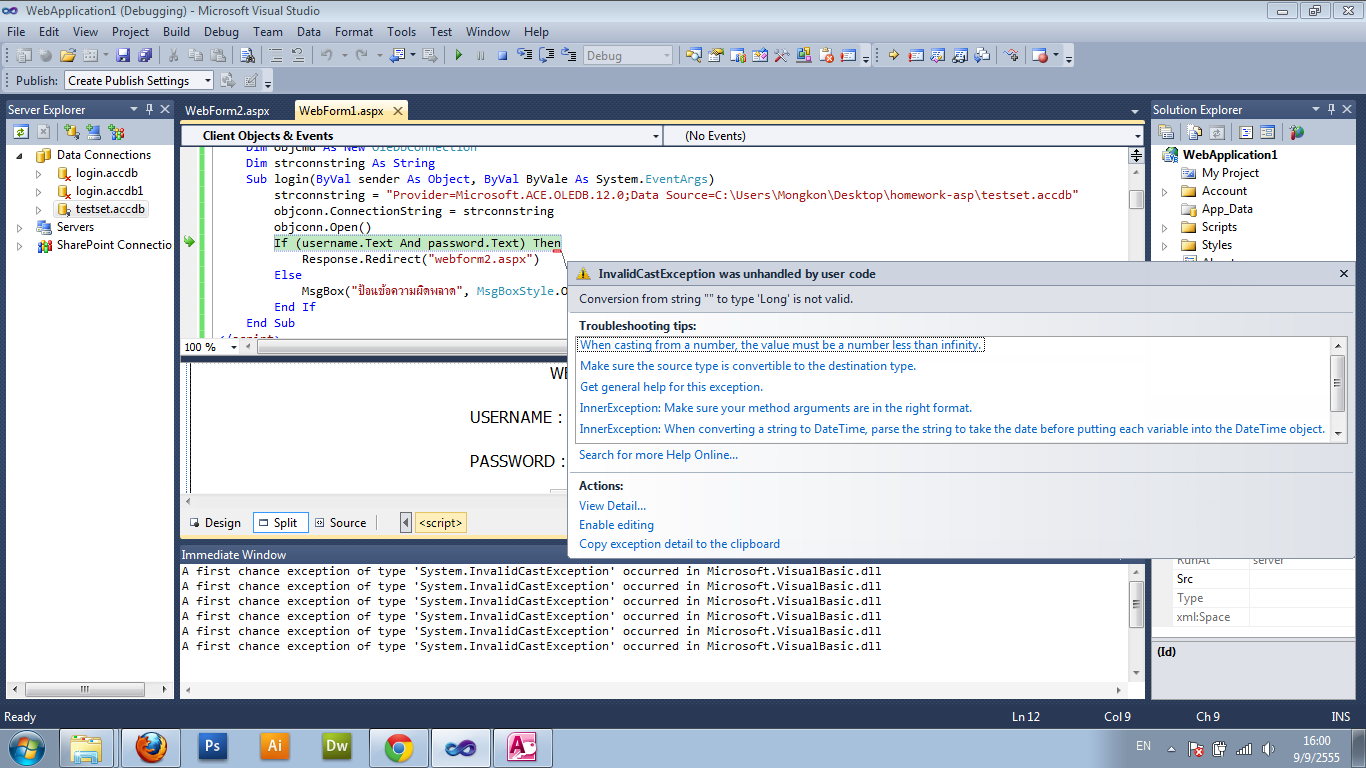The width and height of the screenshot is (1366, 768).
Task: Click the Step Out debug icon
Action: click(x=569, y=56)
